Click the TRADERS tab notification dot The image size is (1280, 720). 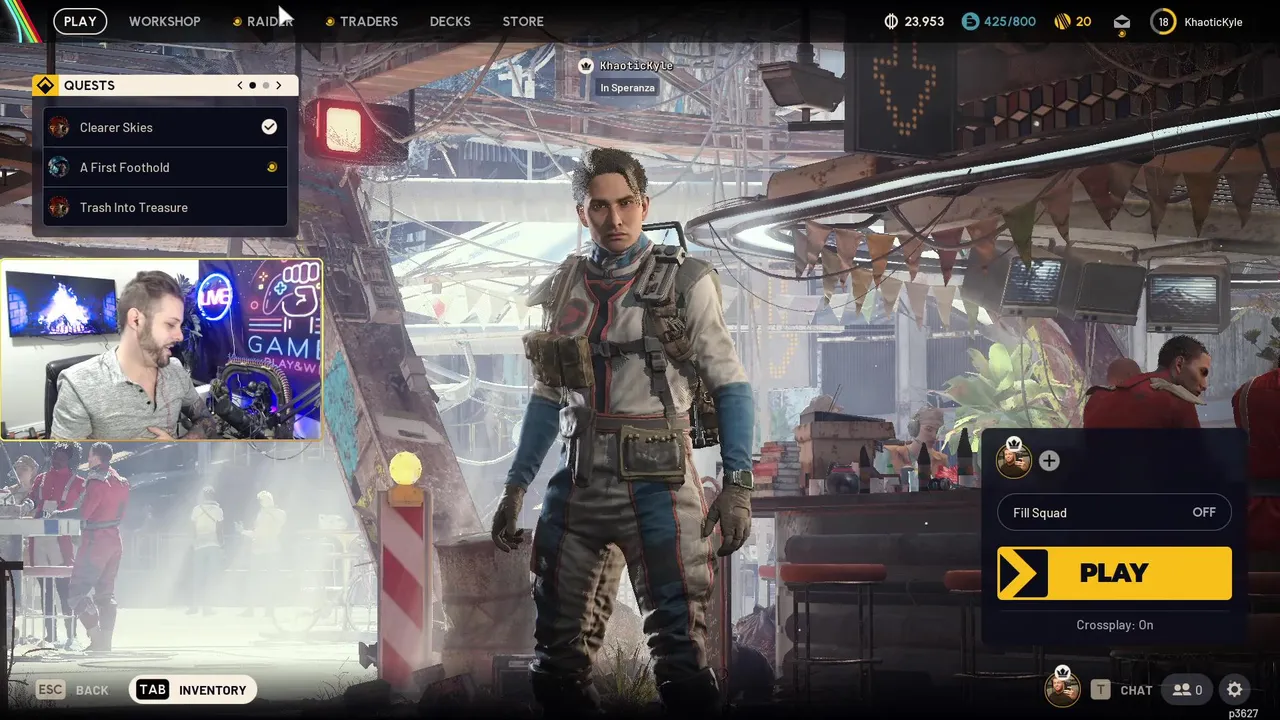click(330, 22)
